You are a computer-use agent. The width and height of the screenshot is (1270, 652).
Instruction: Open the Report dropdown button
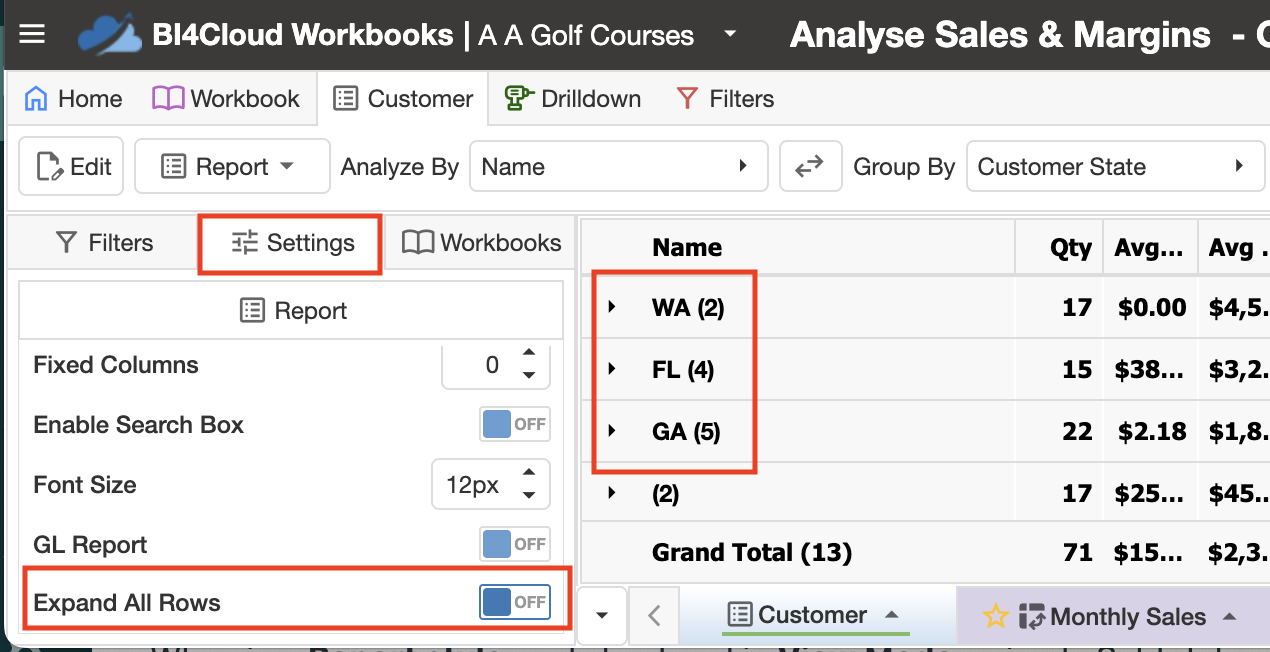[x=232, y=166]
